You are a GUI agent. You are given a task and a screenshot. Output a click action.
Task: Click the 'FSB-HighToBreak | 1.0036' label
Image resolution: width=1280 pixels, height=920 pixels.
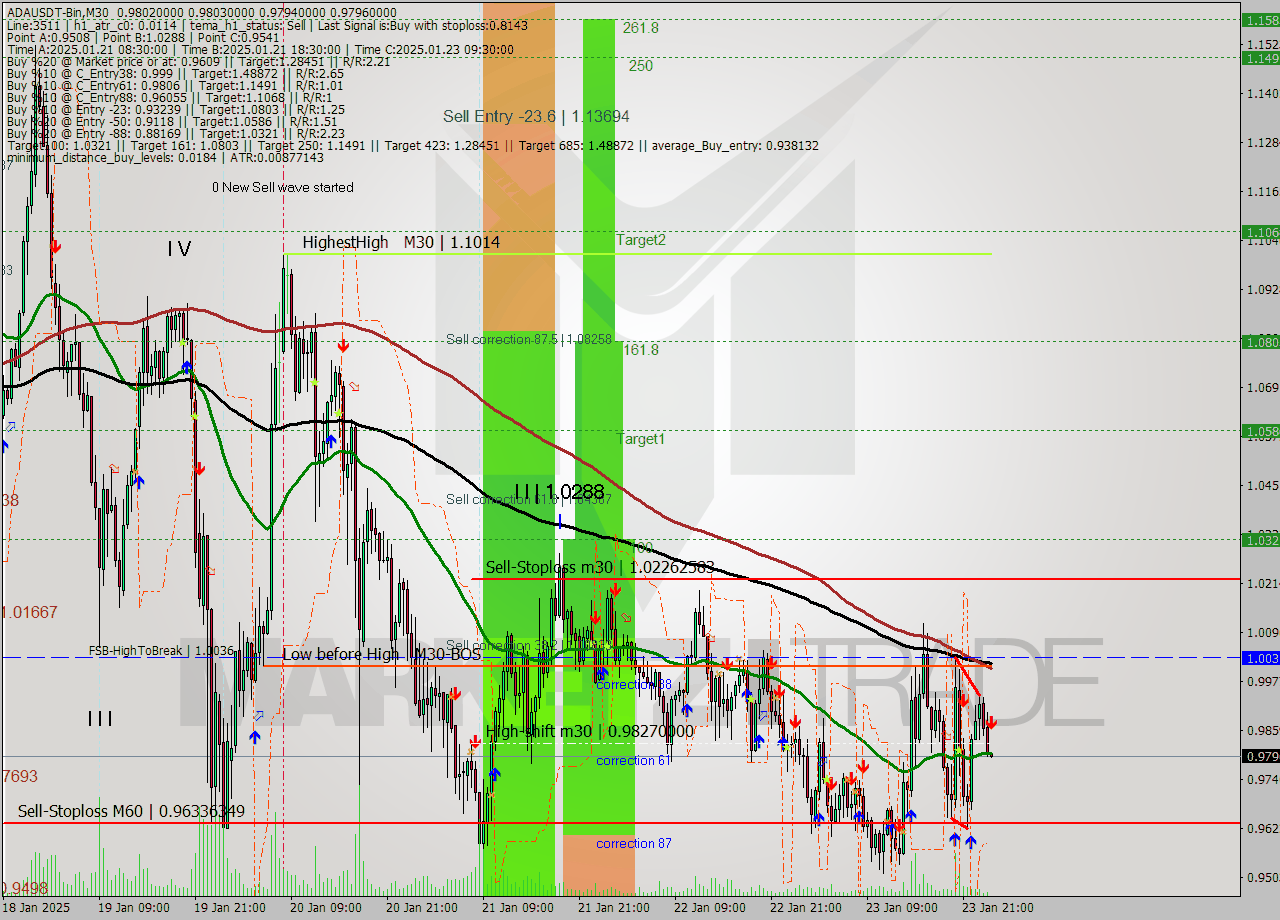point(161,650)
